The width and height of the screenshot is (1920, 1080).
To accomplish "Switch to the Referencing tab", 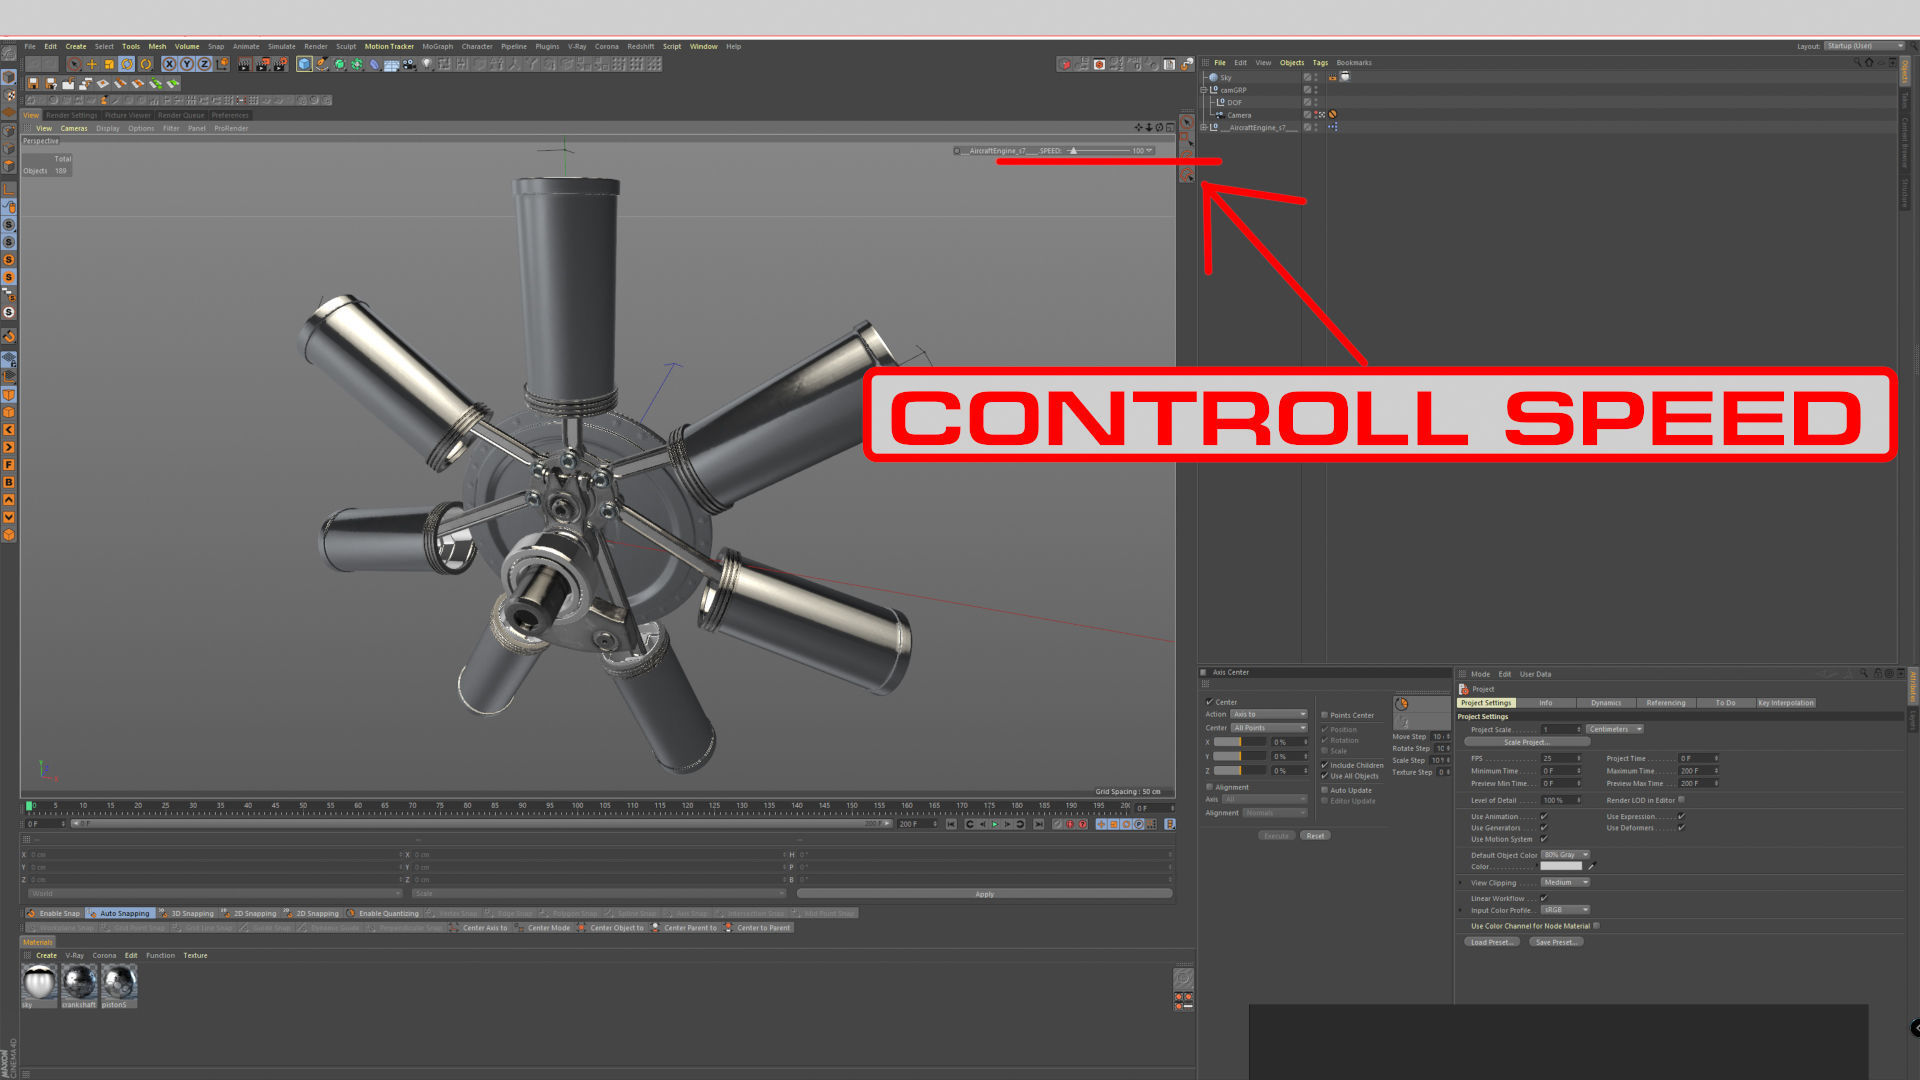I will (1666, 703).
